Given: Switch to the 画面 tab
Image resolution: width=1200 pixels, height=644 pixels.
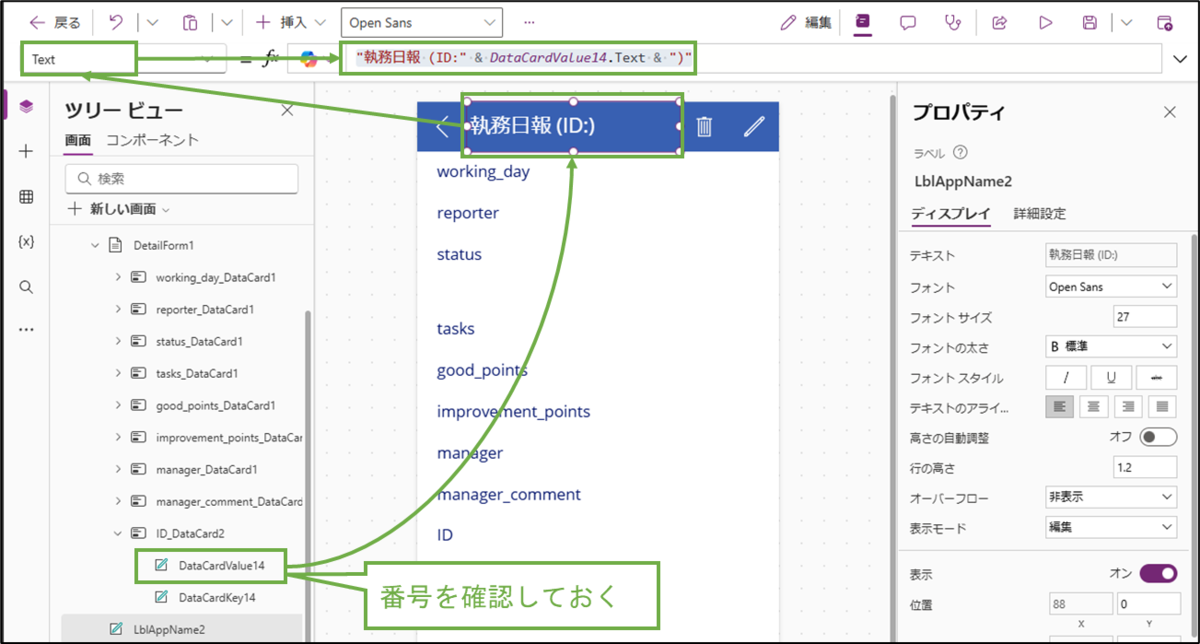Looking at the screenshot, I should (79, 141).
